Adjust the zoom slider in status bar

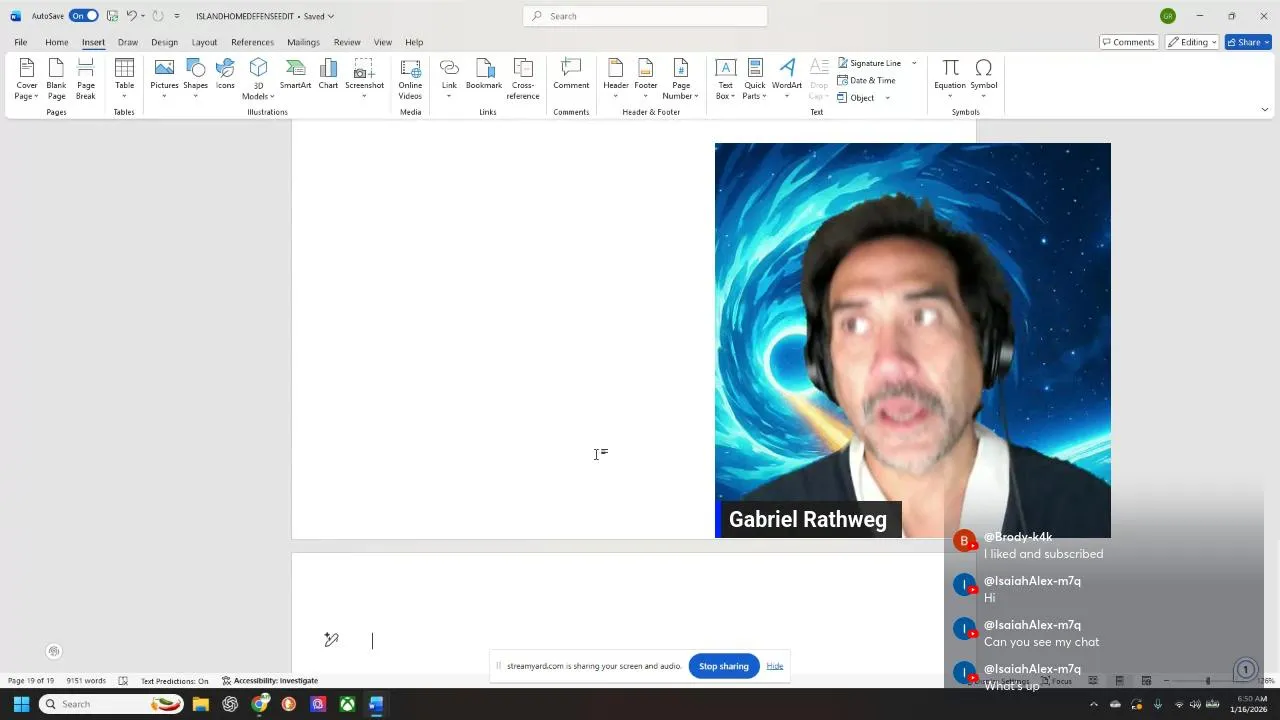tap(1207, 681)
